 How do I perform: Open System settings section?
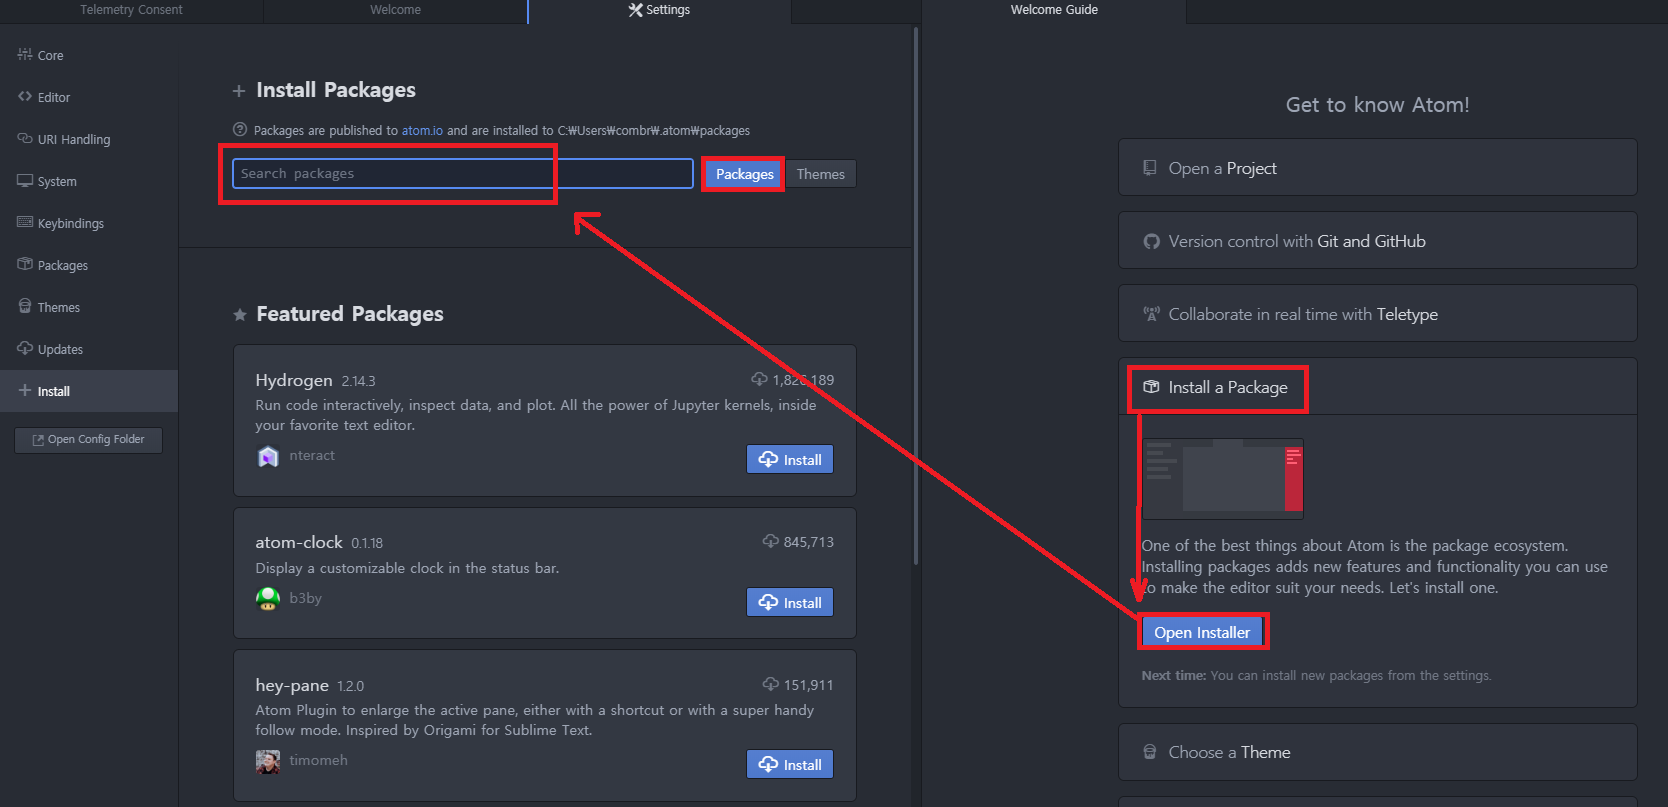pyautogui.click(x=89, y=181)
